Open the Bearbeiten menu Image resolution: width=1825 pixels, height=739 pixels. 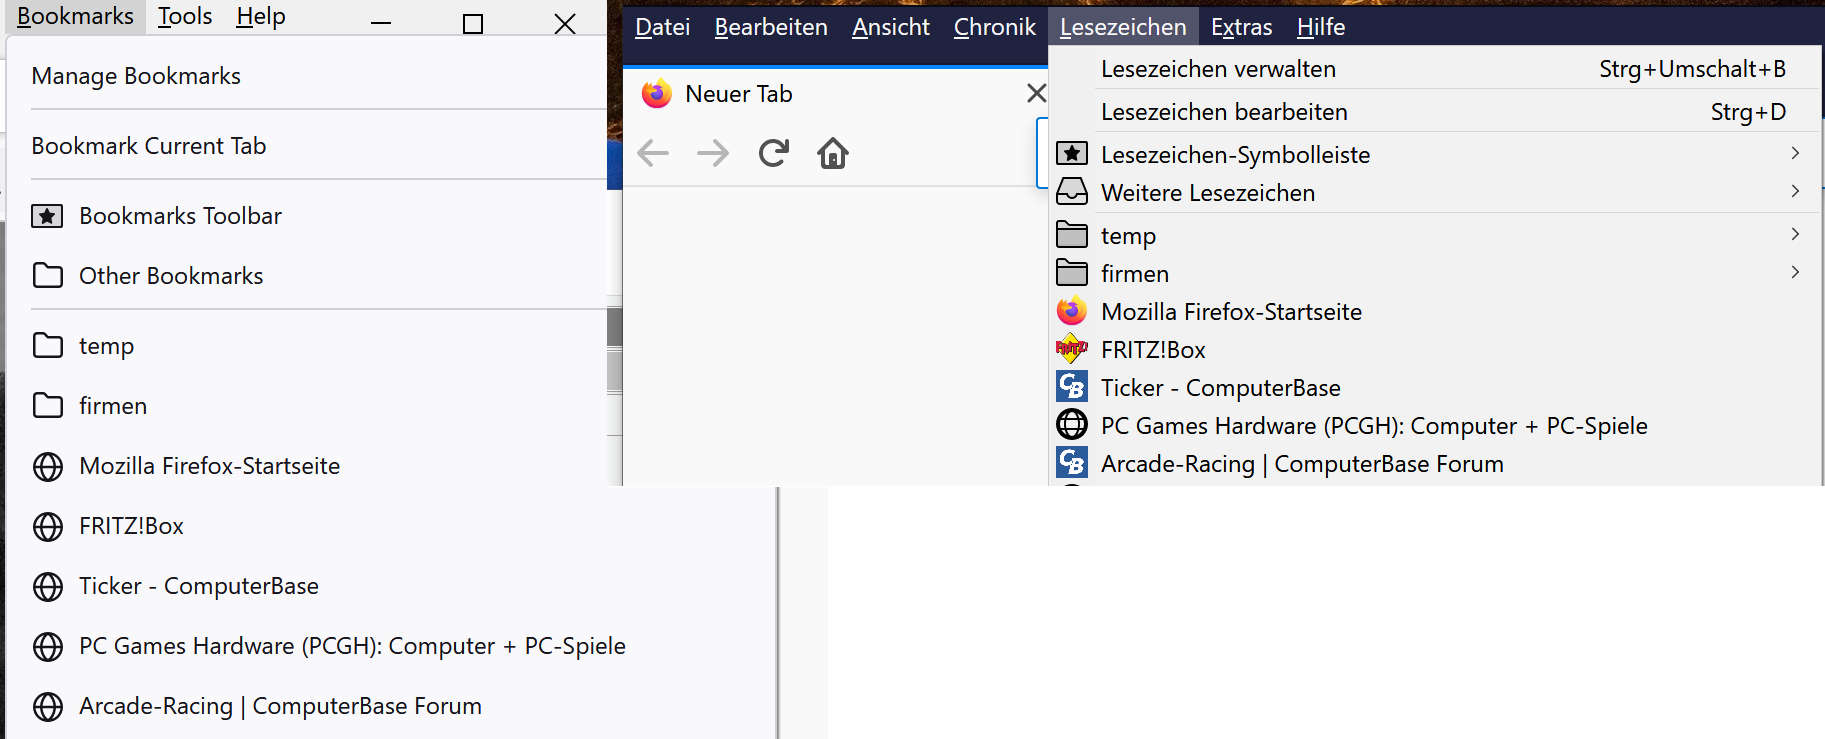click(771, 27)
